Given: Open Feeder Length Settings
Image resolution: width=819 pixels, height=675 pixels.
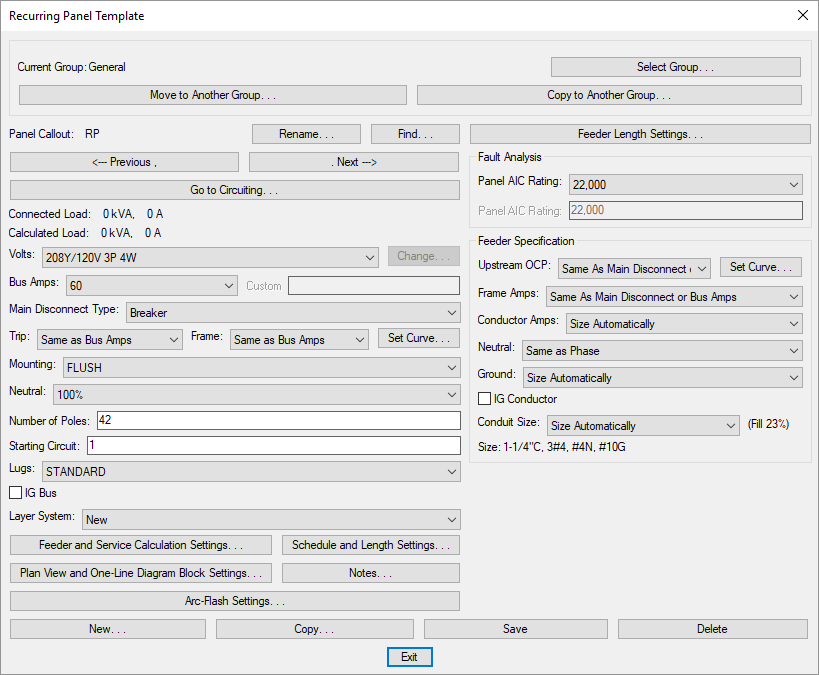Looking at the screenshot, I should point(640,134).
